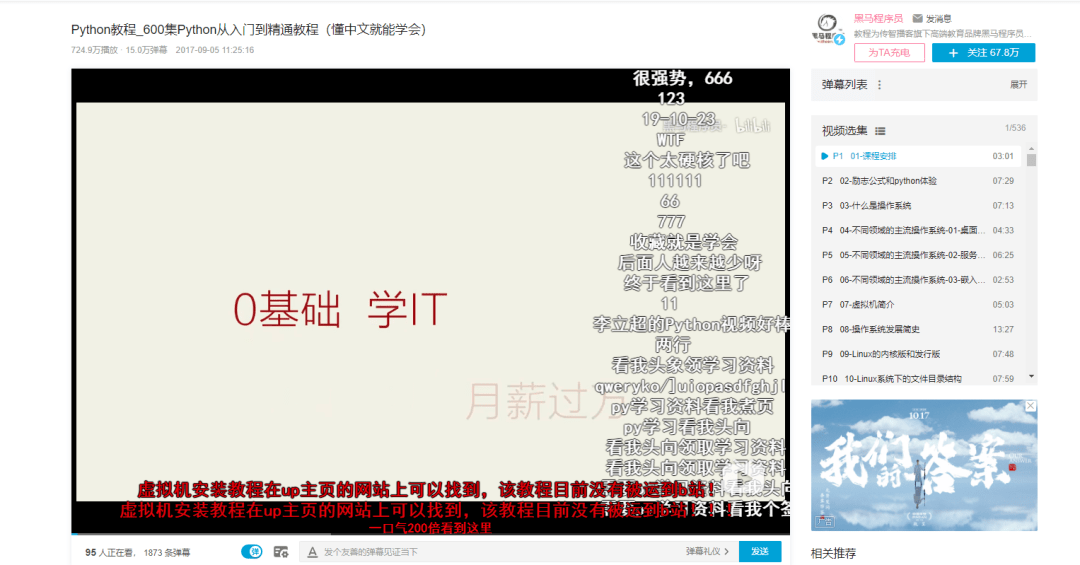Click the 黑马程序员 uploader name
Screen dimensions: 1080x565
click(878, 19)
